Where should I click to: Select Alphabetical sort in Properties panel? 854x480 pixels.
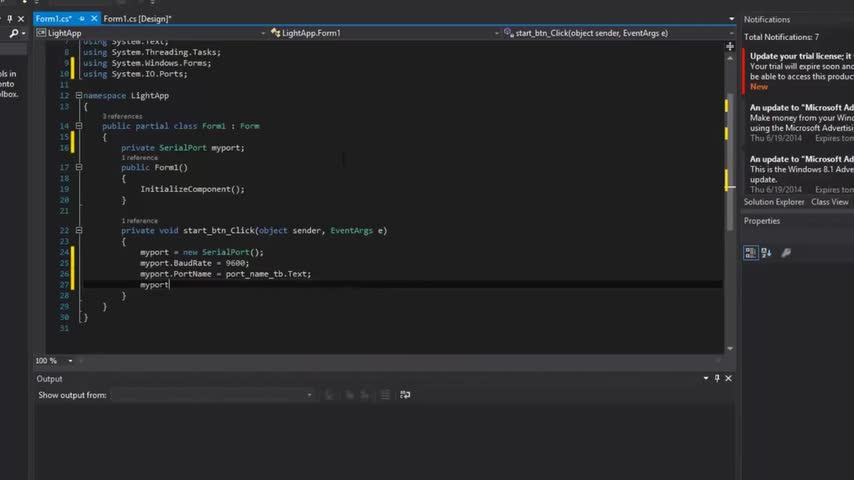tap(766, 252)
